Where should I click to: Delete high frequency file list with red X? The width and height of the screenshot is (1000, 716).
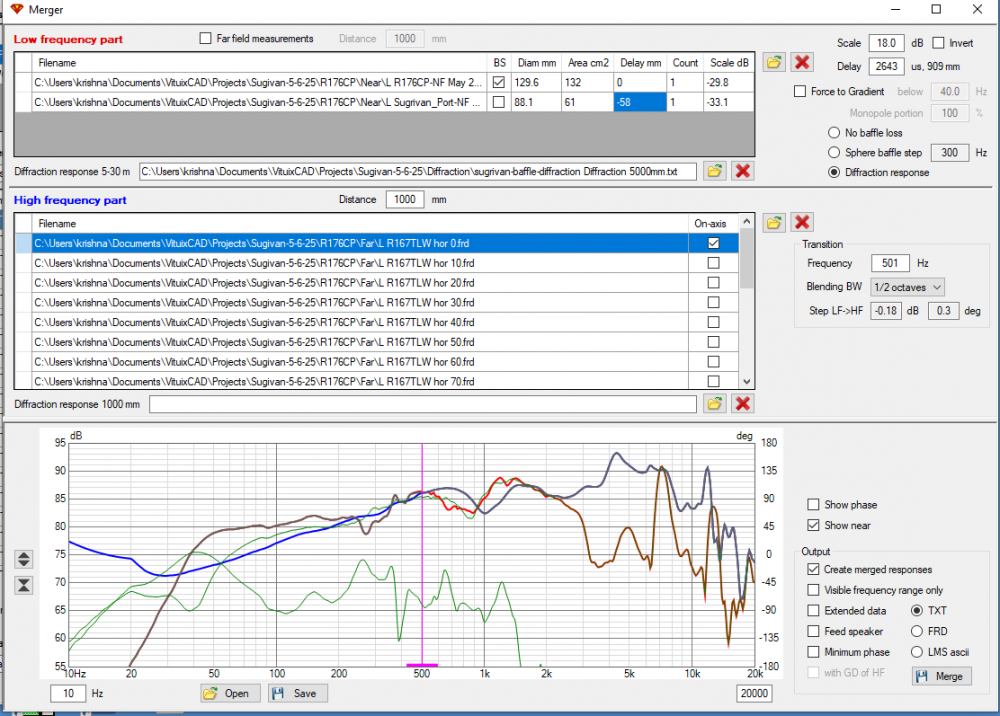click(x=802, y=222)
